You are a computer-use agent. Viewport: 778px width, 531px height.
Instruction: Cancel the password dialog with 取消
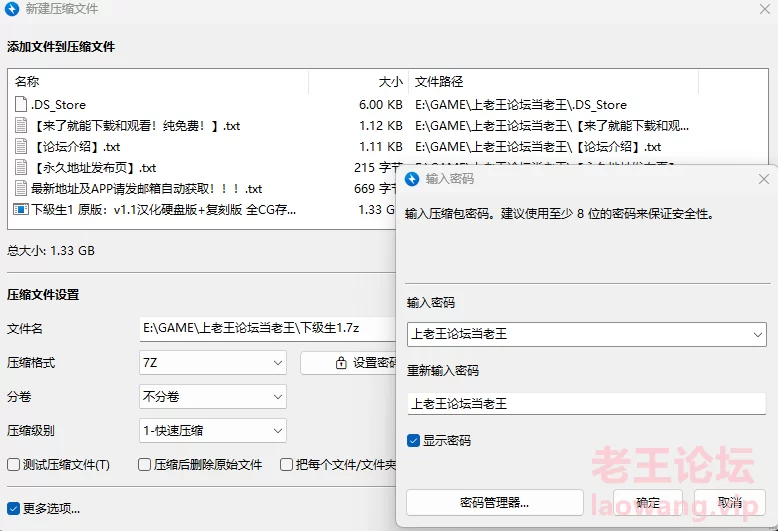click(730, 503)
